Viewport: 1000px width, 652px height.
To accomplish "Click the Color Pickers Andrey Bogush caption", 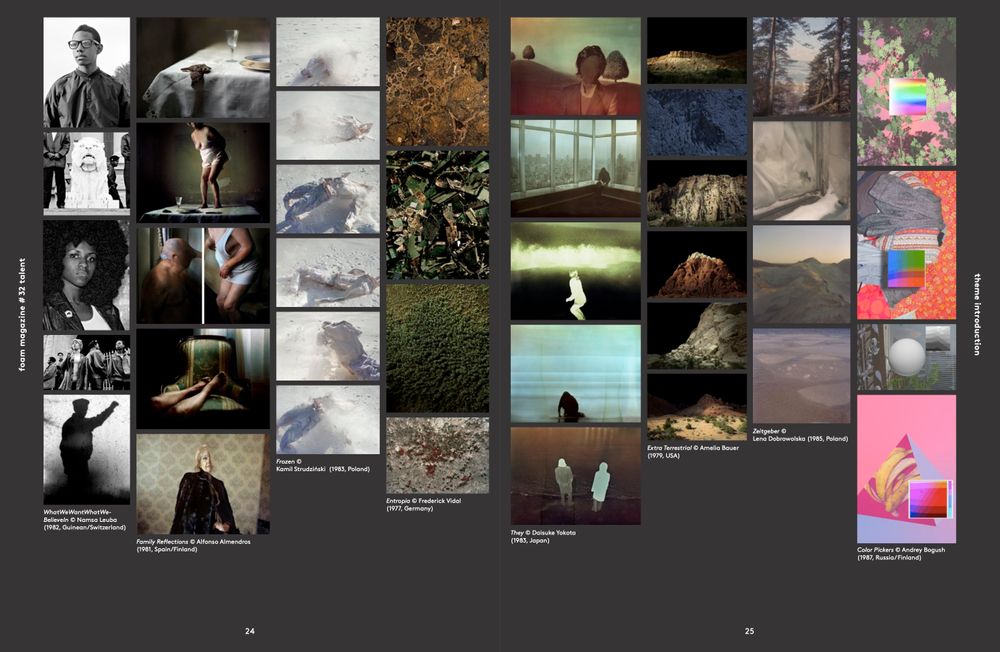I will 900,553.
